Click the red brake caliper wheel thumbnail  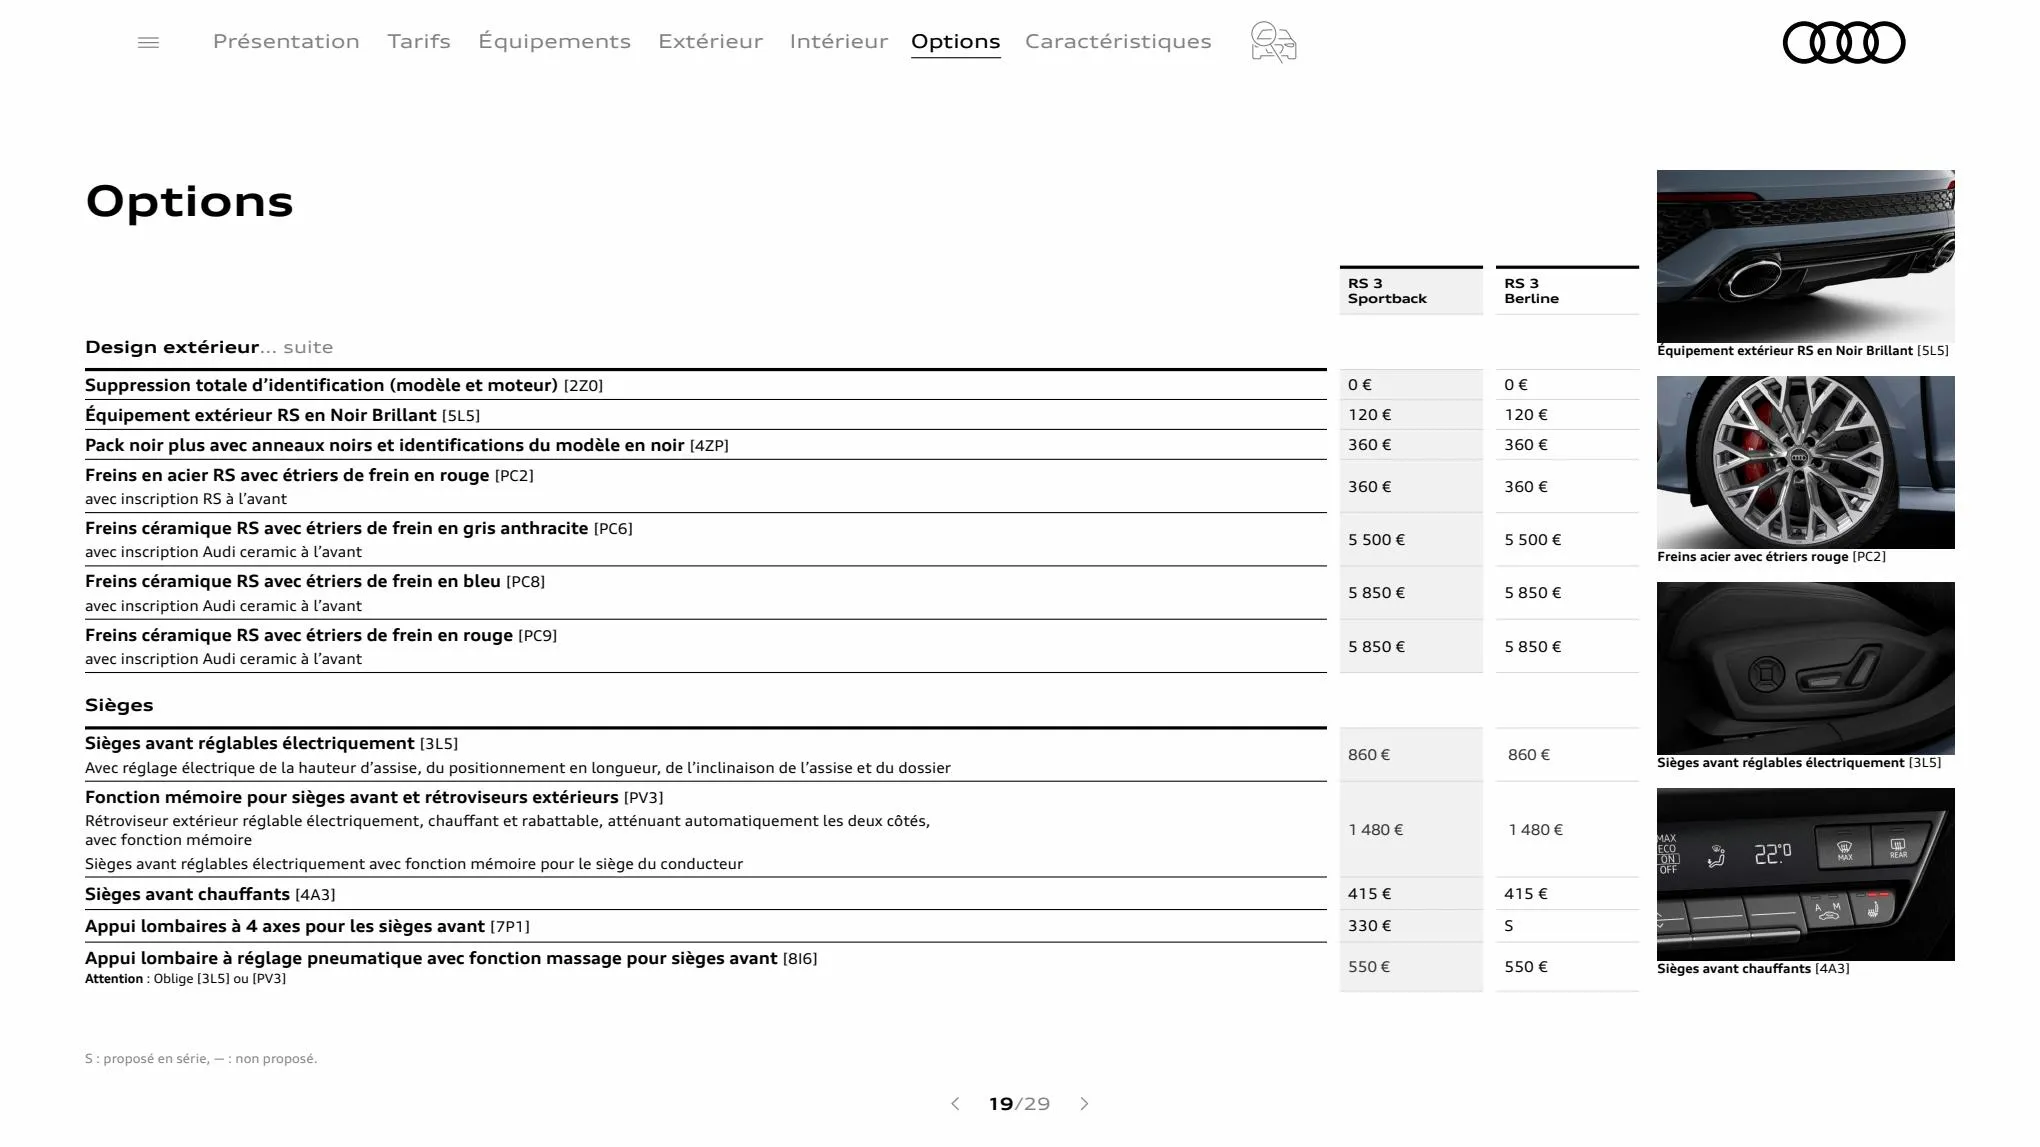pyautogui.click(x=1805, y=462)
